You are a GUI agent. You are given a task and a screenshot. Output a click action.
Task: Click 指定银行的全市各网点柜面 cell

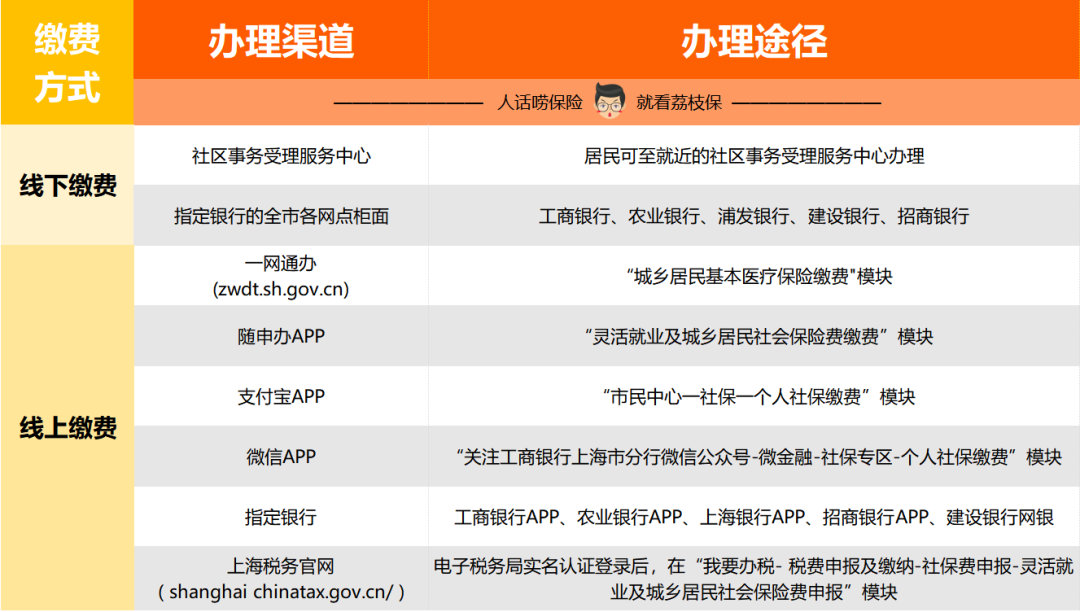pyautogui.click(x=281, y=215)
